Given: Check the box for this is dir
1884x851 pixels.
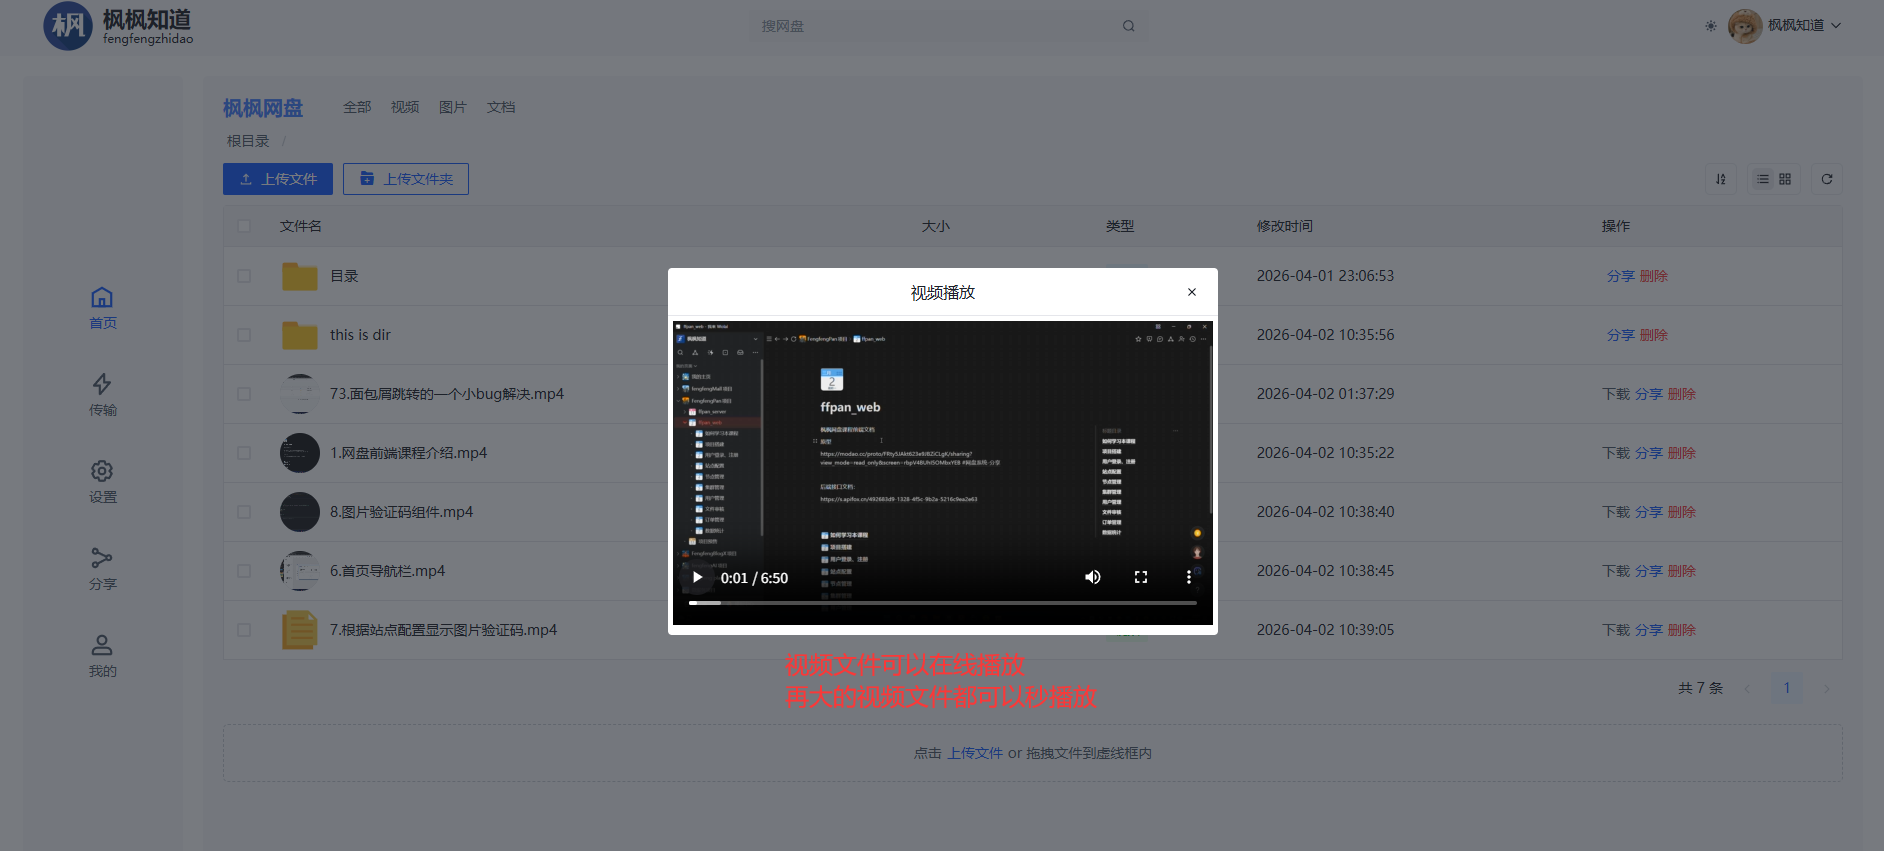Looking at the screenshot, I should [x=244, y=335].
